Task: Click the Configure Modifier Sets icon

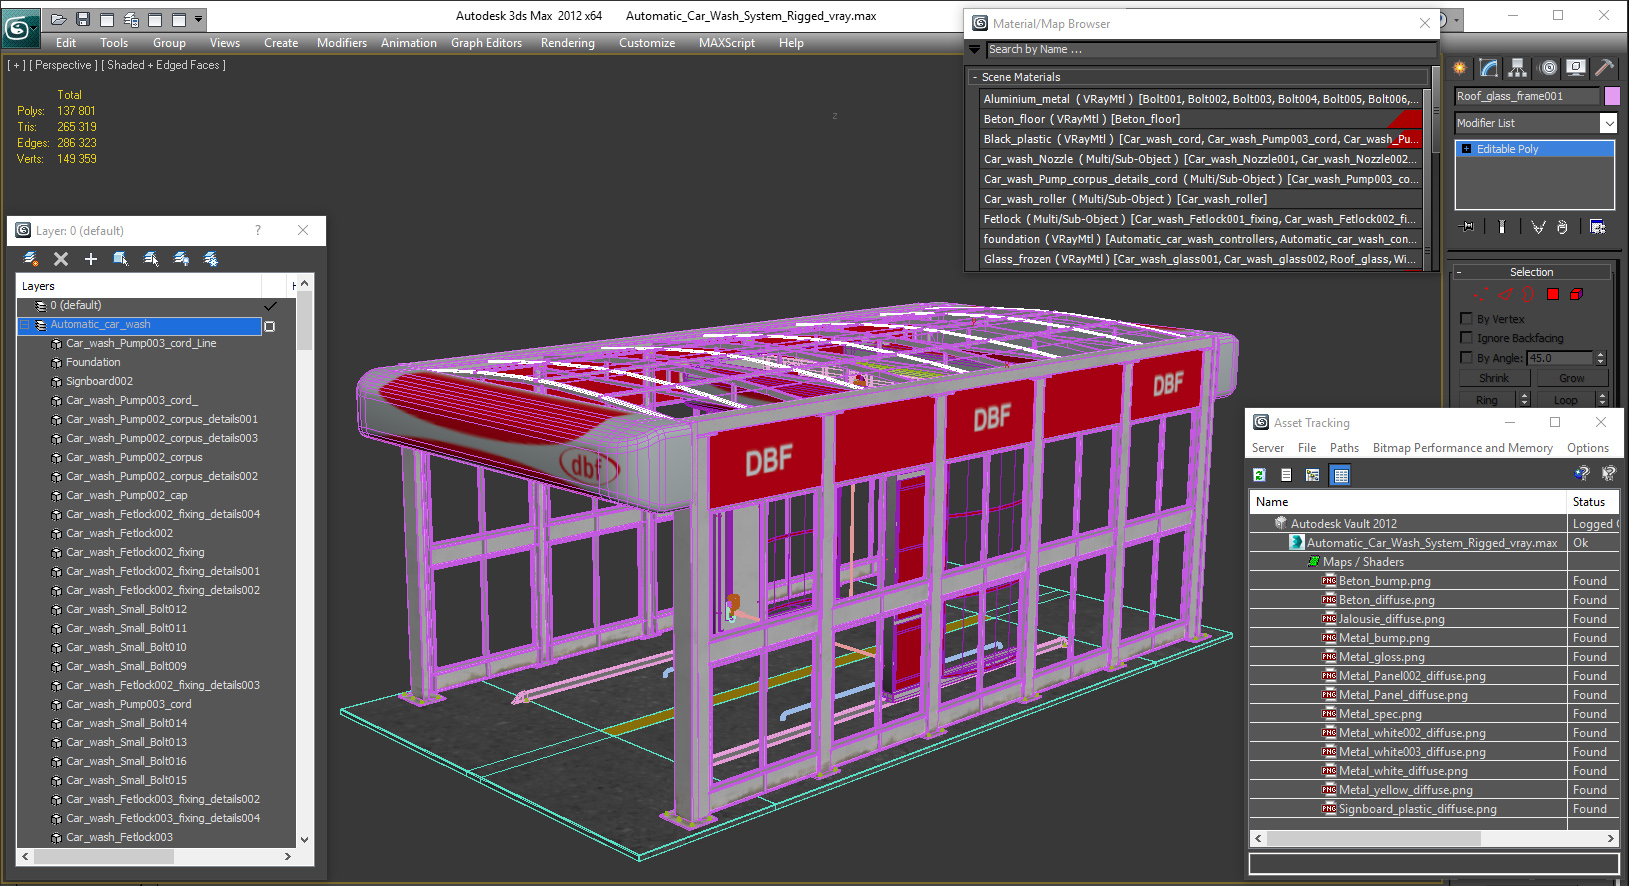Action: (1597, 227)
